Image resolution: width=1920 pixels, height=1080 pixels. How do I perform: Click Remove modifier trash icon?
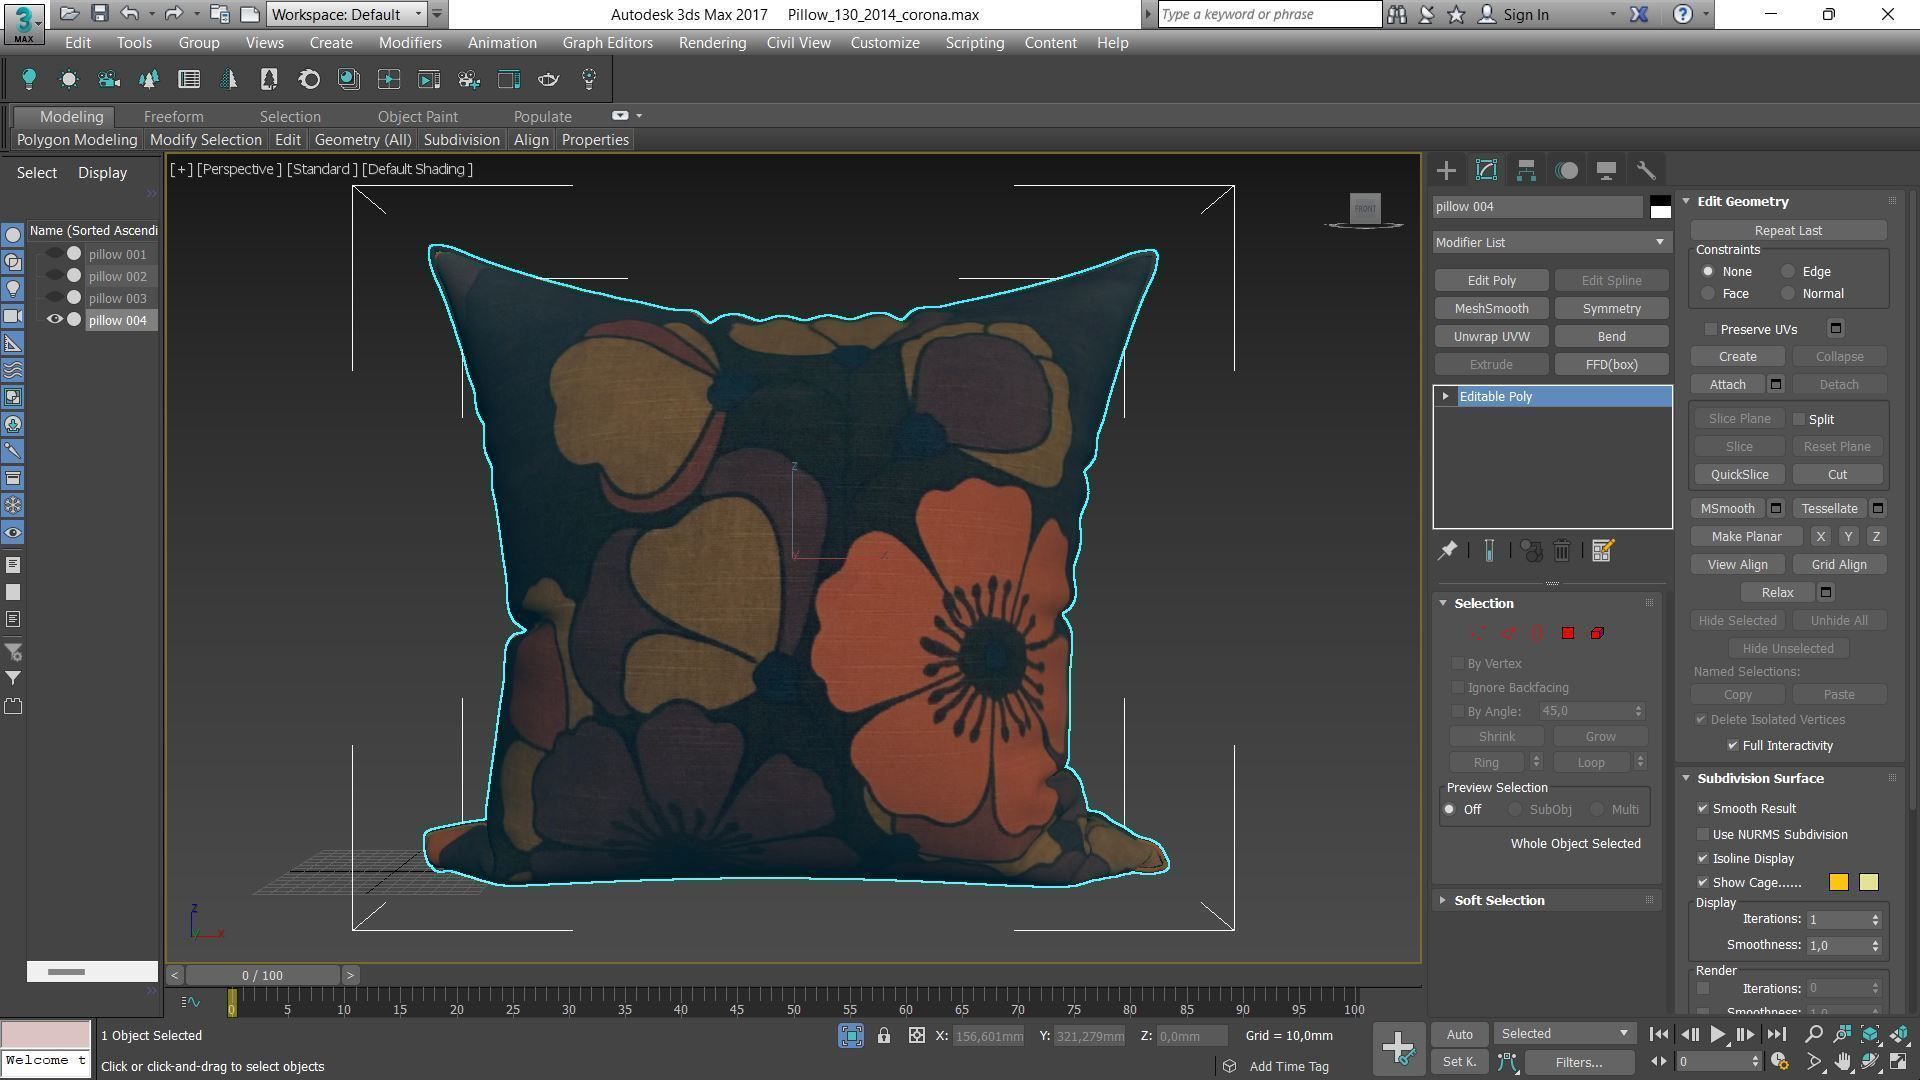[1562, 550]
